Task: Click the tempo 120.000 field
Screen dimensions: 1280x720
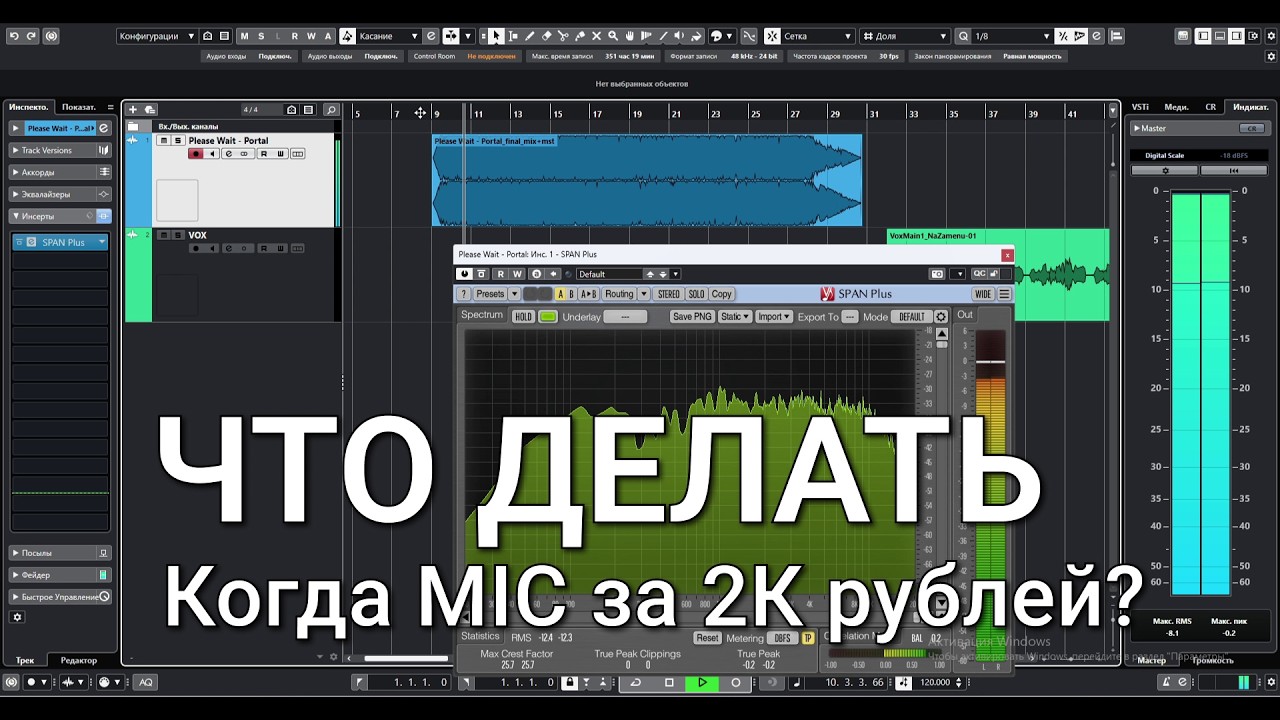Action: (x=935, y=682)
